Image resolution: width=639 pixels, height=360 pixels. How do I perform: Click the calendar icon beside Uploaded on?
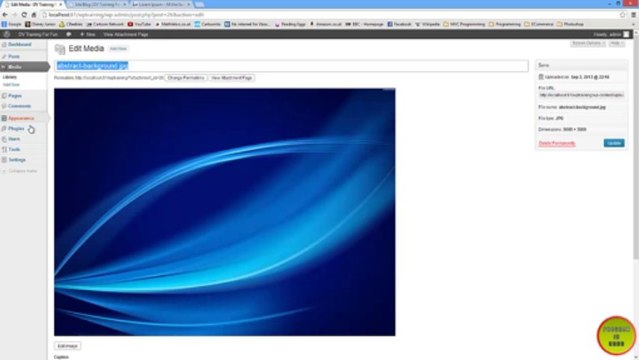pyautogui.click(x=541, y=77)
